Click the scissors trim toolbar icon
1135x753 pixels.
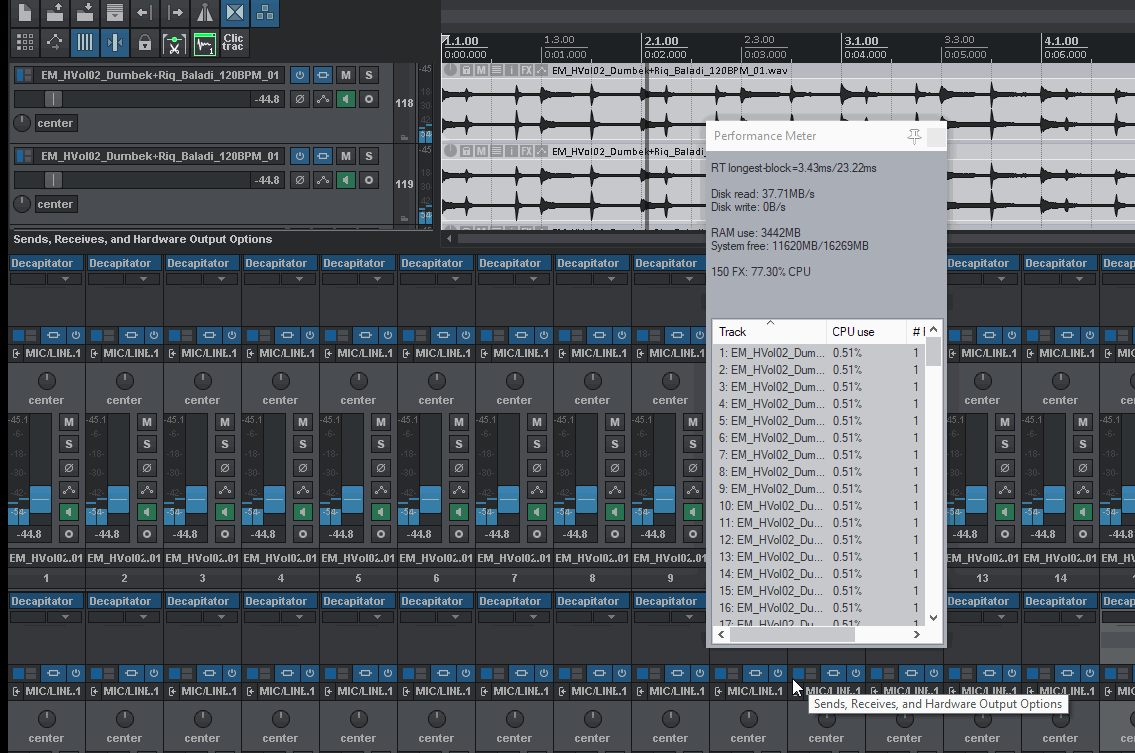[x=174, y=44]
